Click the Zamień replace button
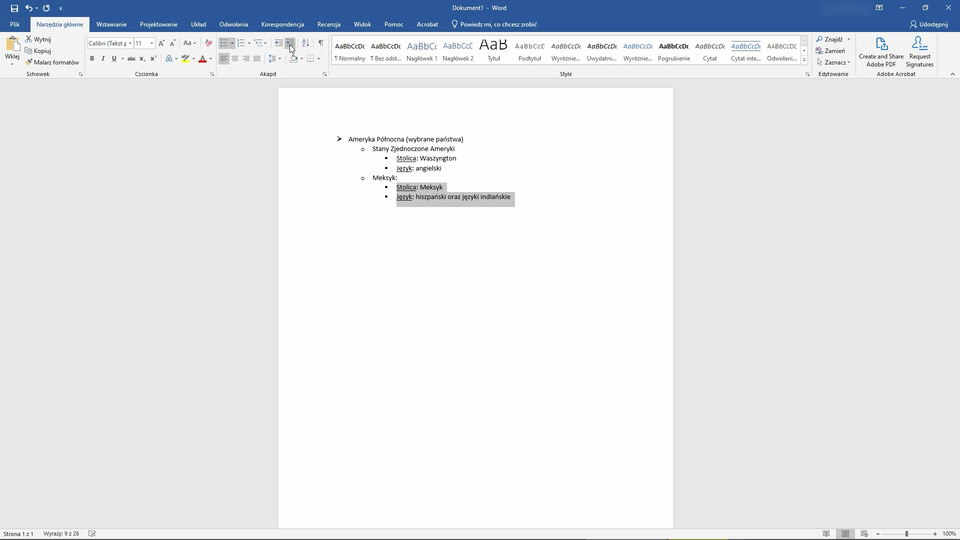The height and width of the screenshot is (540, 960). (x=833, y=51)
